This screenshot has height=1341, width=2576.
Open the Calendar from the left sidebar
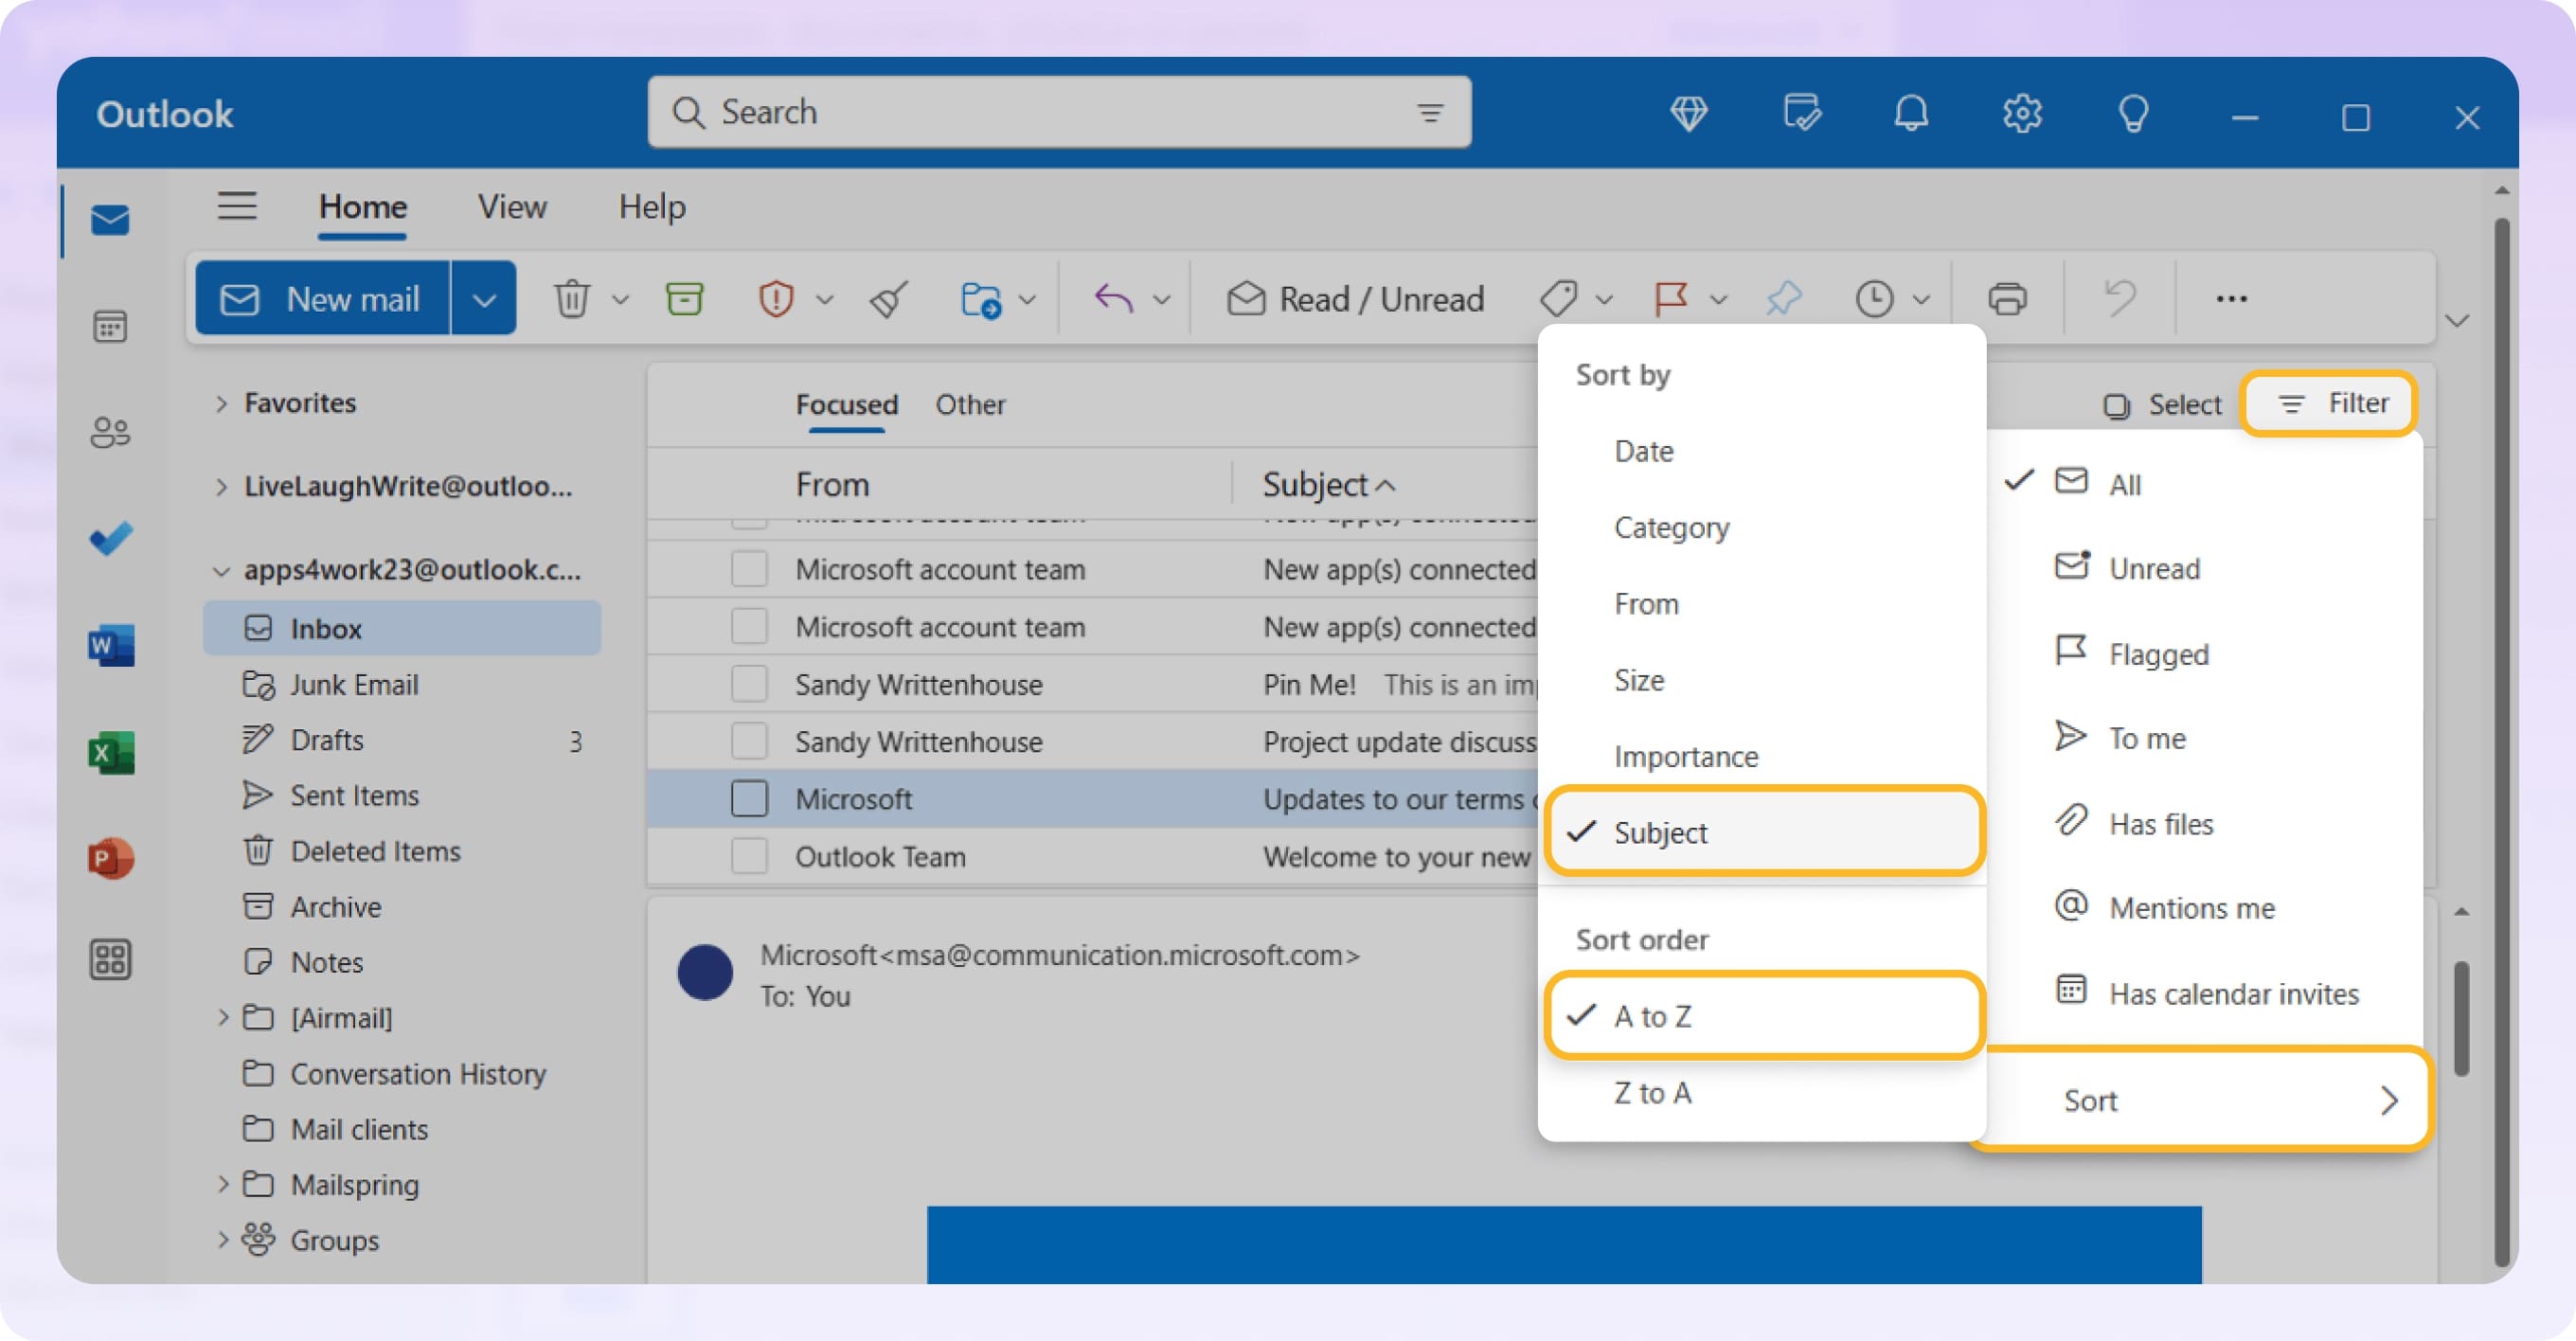point(110,326)
